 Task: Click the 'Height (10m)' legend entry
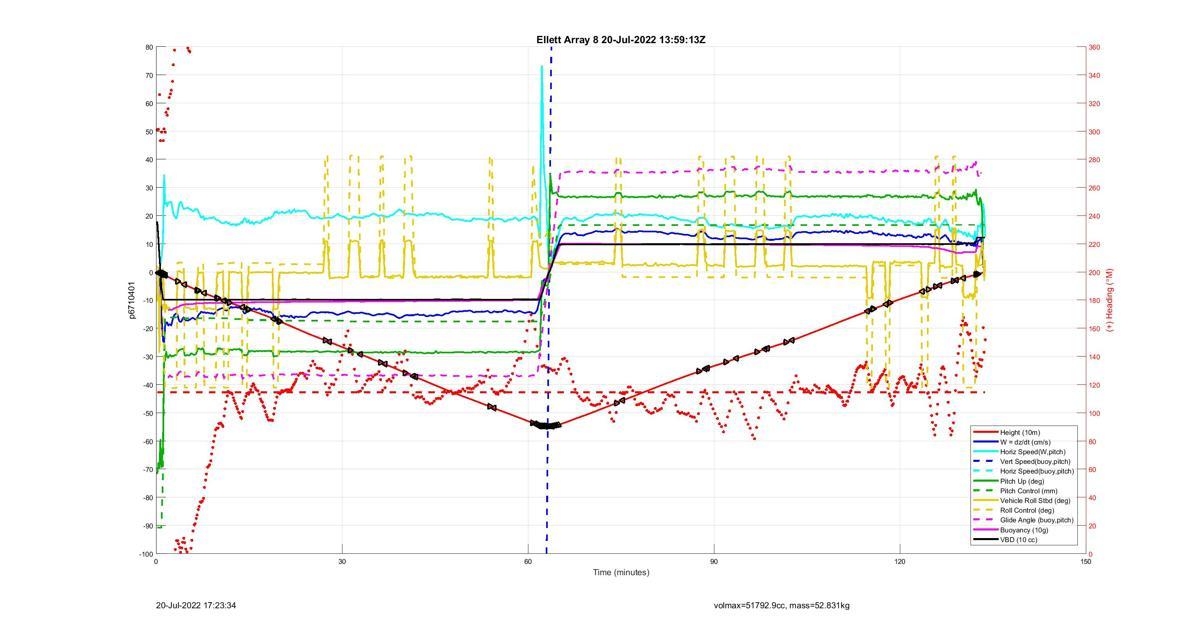pos(1020,432)
